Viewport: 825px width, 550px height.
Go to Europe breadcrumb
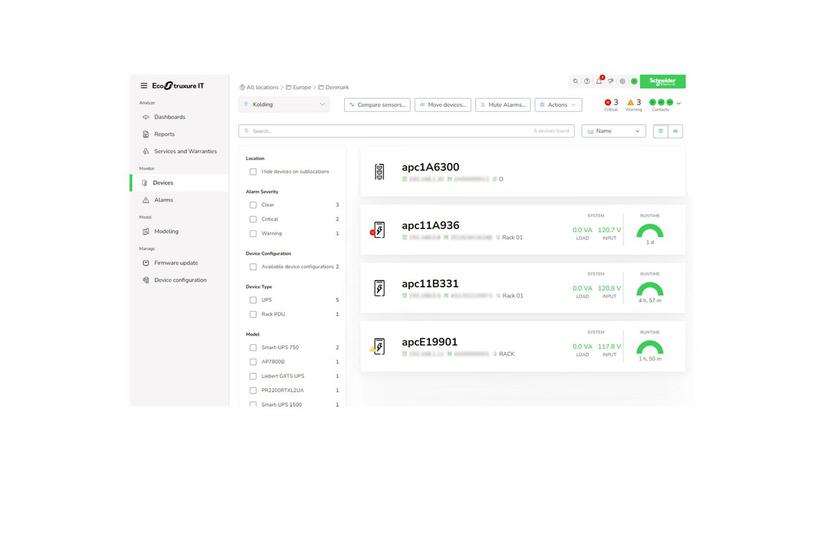pyautogui.click(x=302, y=87)
